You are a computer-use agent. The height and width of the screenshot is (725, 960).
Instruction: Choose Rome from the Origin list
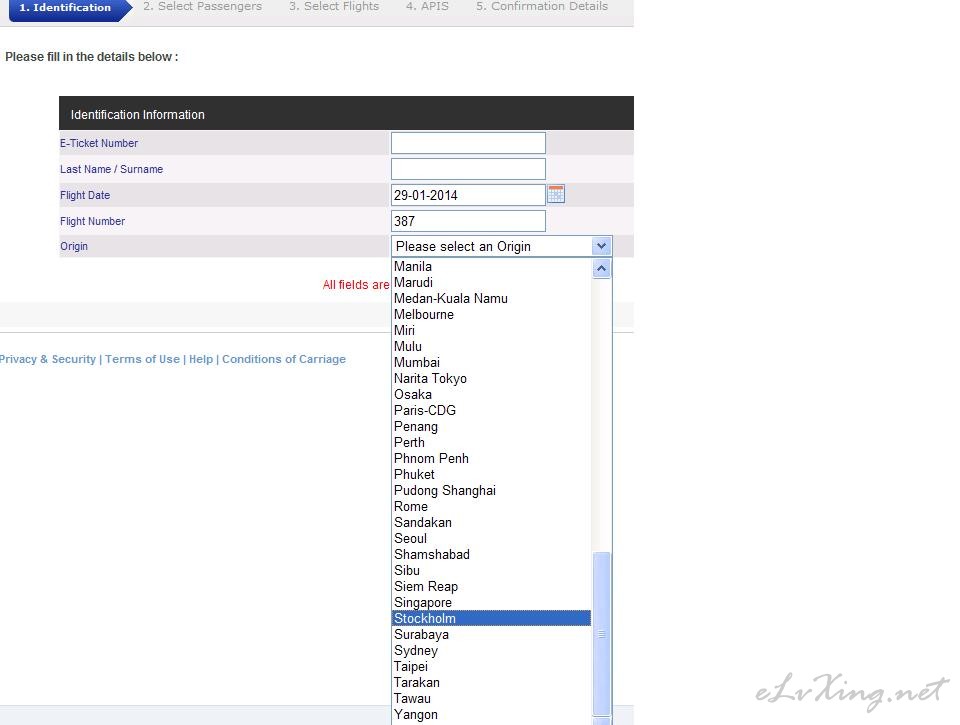492,506
